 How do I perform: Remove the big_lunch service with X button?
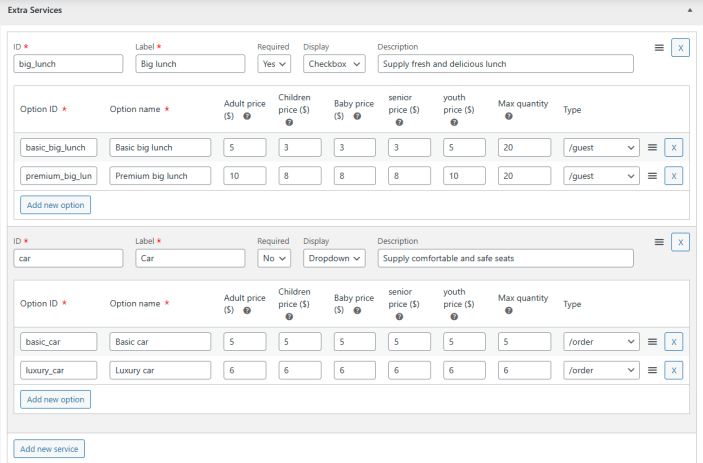tap(680, 47)
